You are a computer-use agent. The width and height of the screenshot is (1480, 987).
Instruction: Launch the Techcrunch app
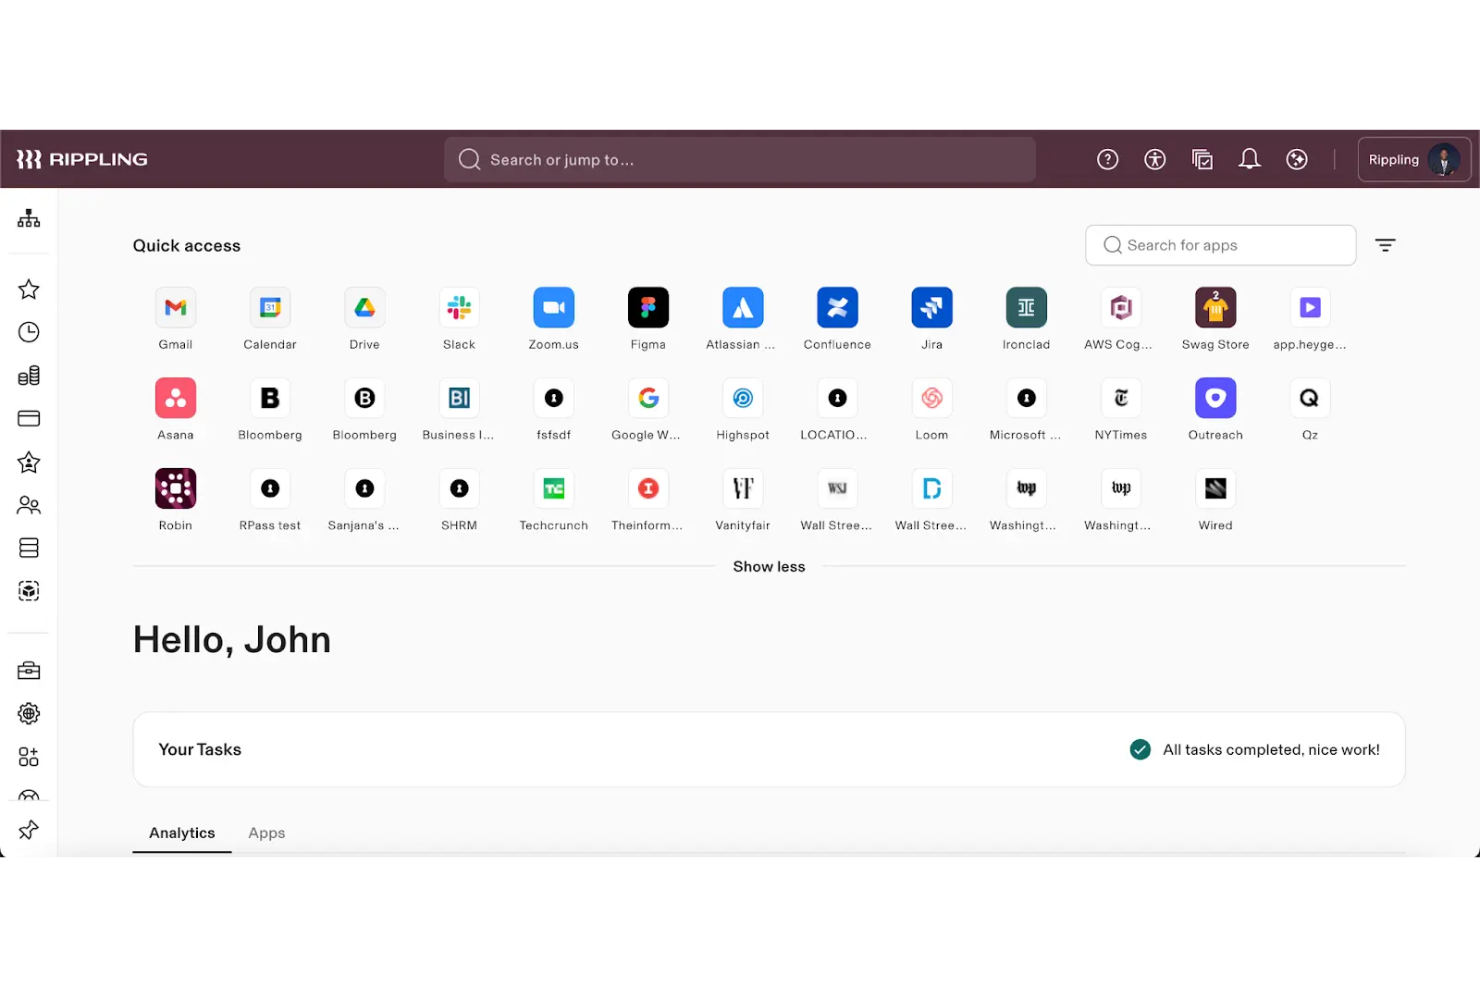(x=554, y=489)
